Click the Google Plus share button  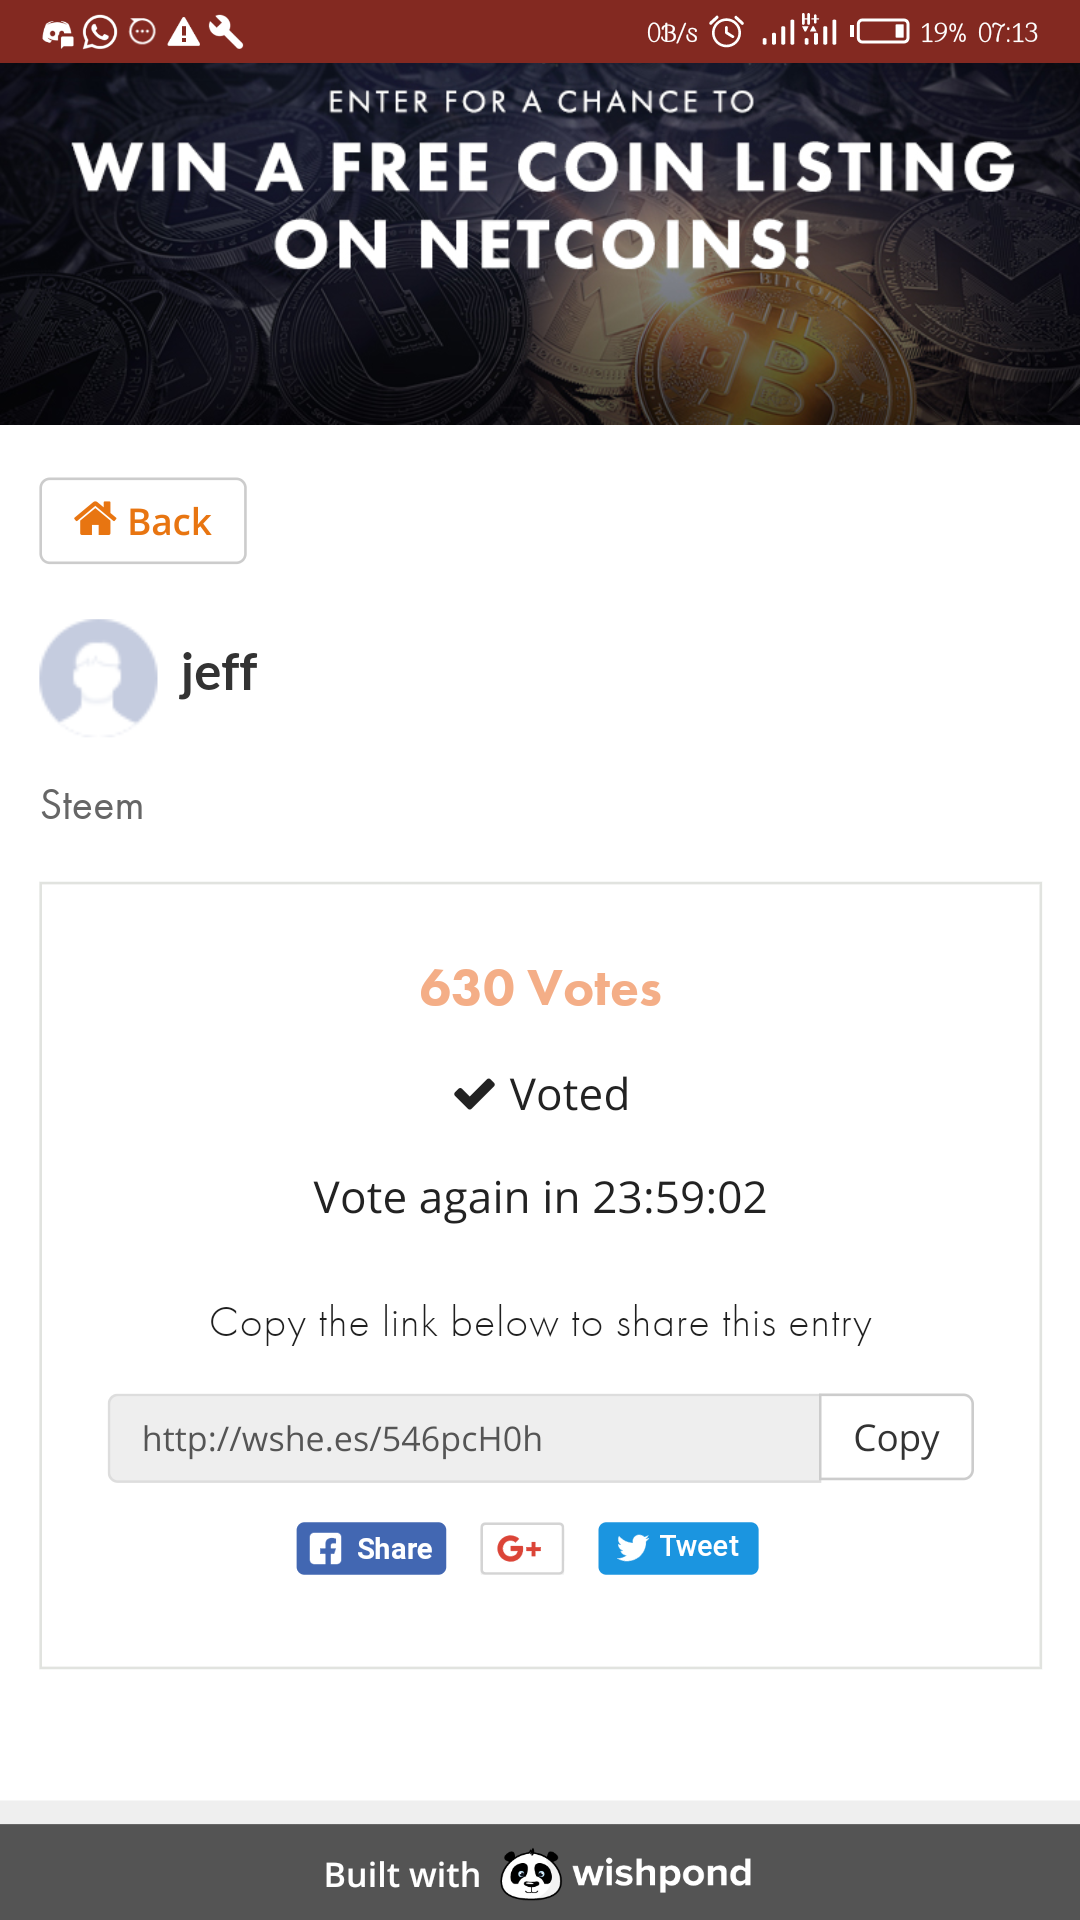coord(522,1548)
